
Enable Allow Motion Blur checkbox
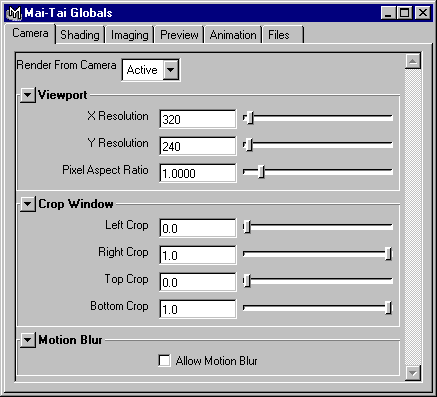pos(164,361)
